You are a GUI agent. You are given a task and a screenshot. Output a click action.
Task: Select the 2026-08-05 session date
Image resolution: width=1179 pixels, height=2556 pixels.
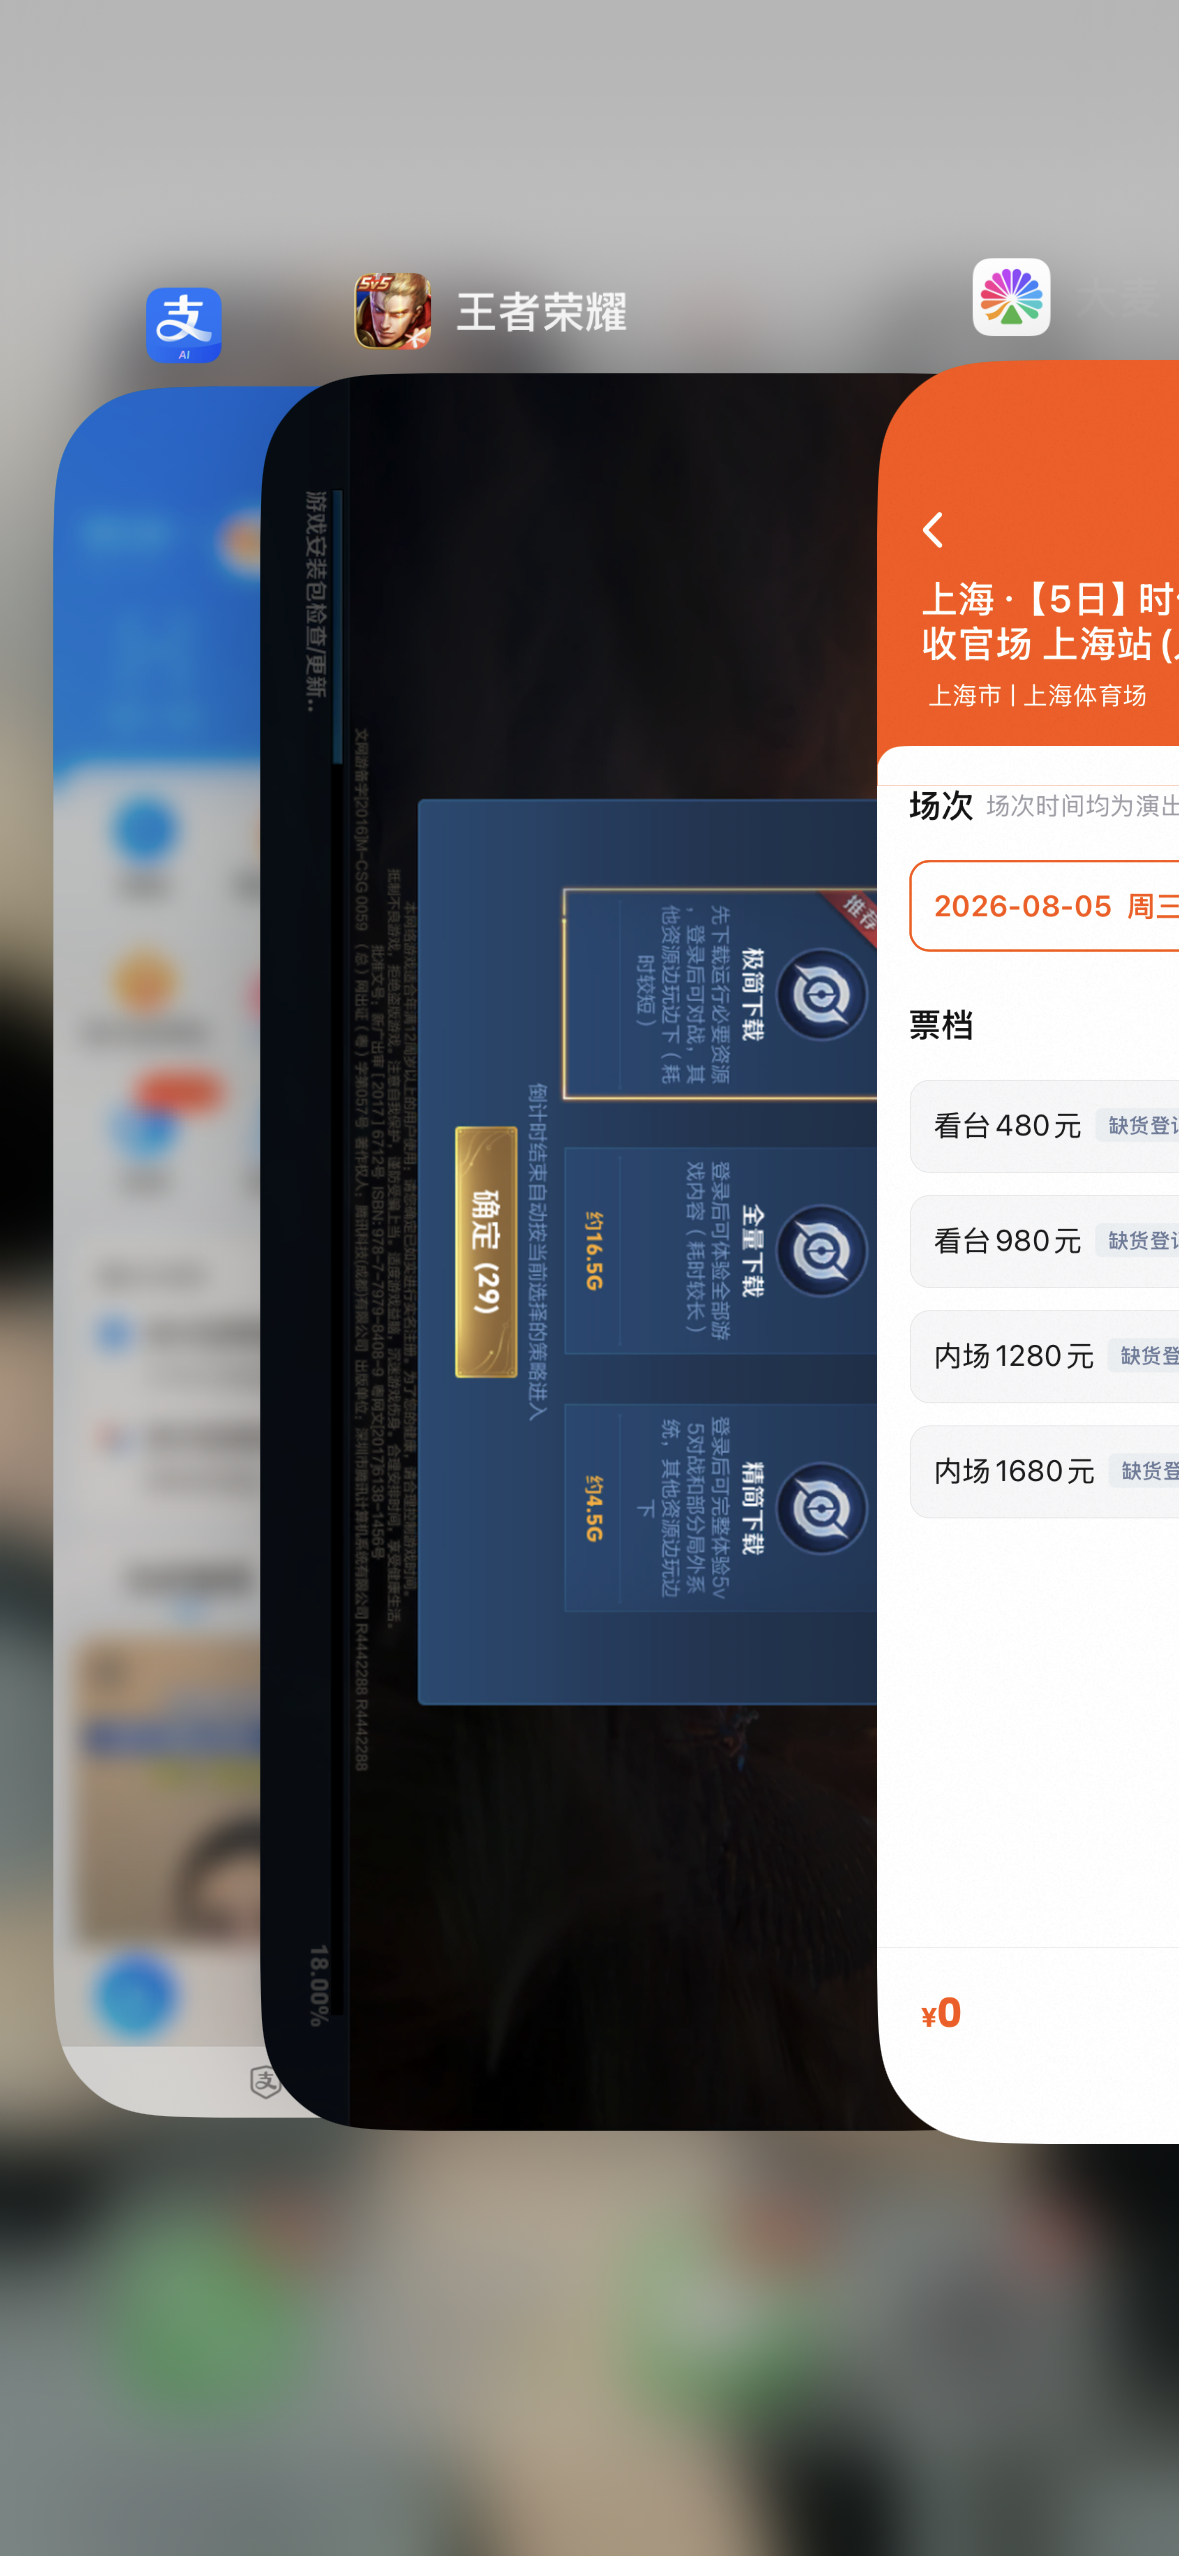(1044, 906)
